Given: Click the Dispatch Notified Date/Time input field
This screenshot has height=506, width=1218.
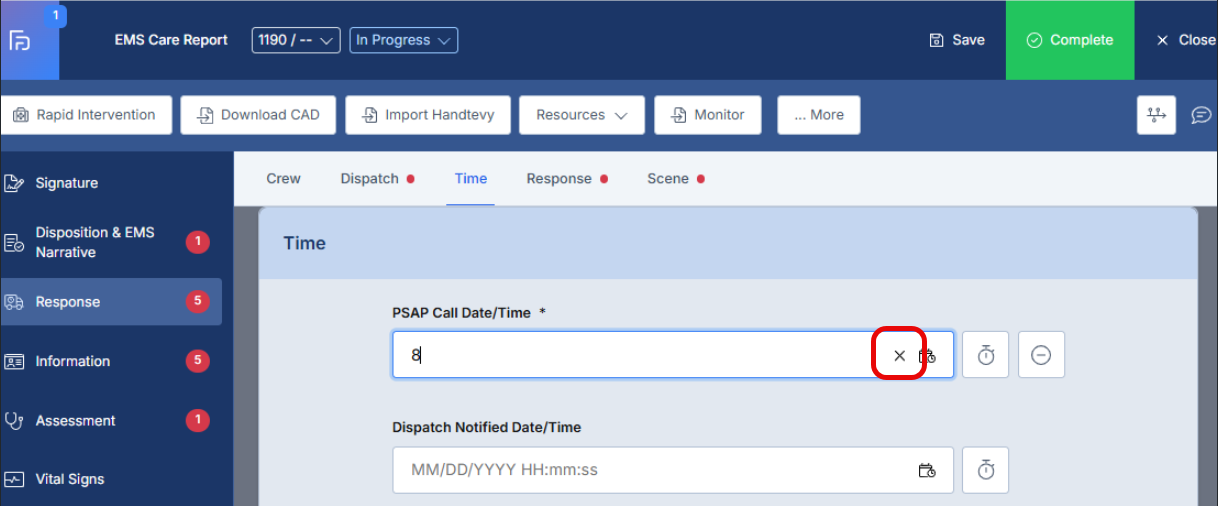Looking at the screenshot, I should [650, 470].
